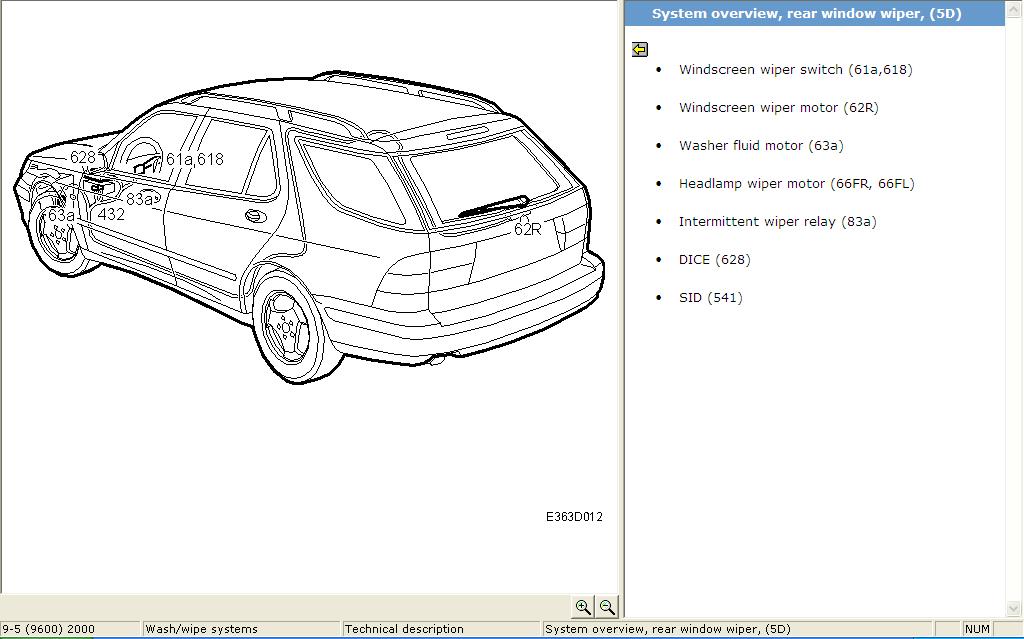This screenshot has width=1024, height=639.
Task: Click the Wash/wipe systems status bar entry
Action: coord(241,629)
